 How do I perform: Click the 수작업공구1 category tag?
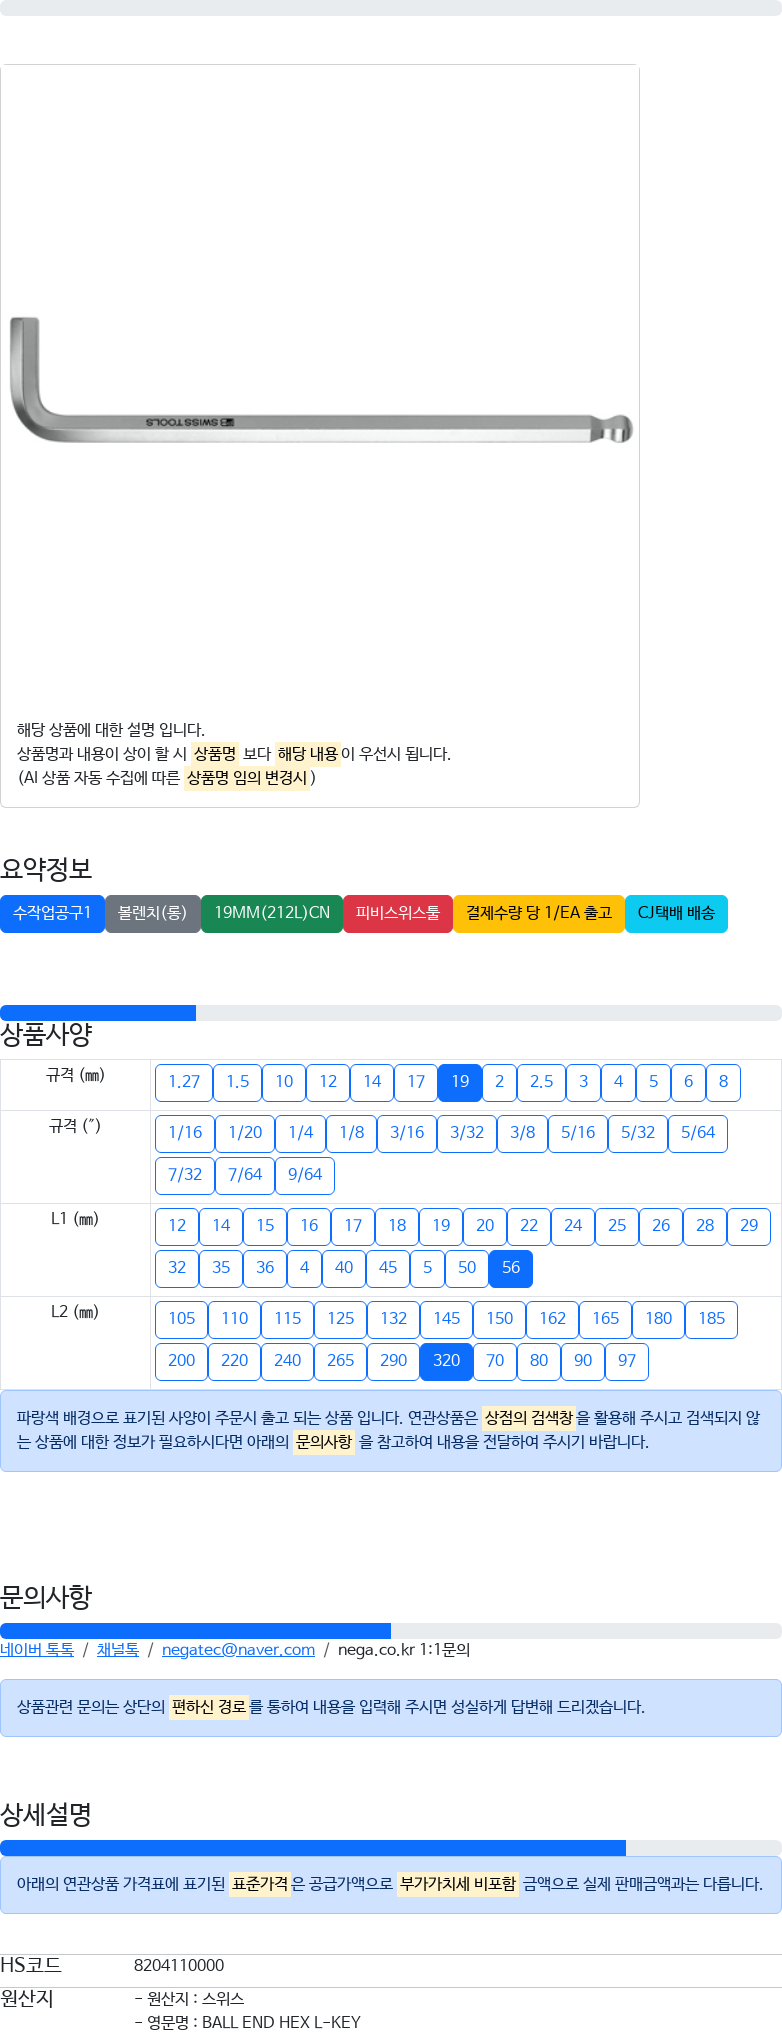point(52,913)
